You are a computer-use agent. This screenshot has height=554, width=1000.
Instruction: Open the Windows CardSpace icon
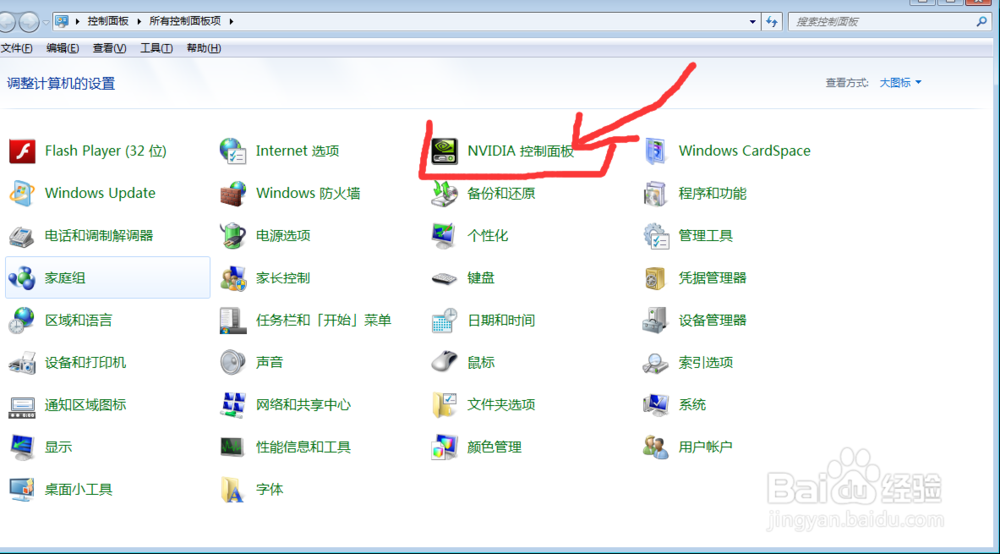point(655,151)
